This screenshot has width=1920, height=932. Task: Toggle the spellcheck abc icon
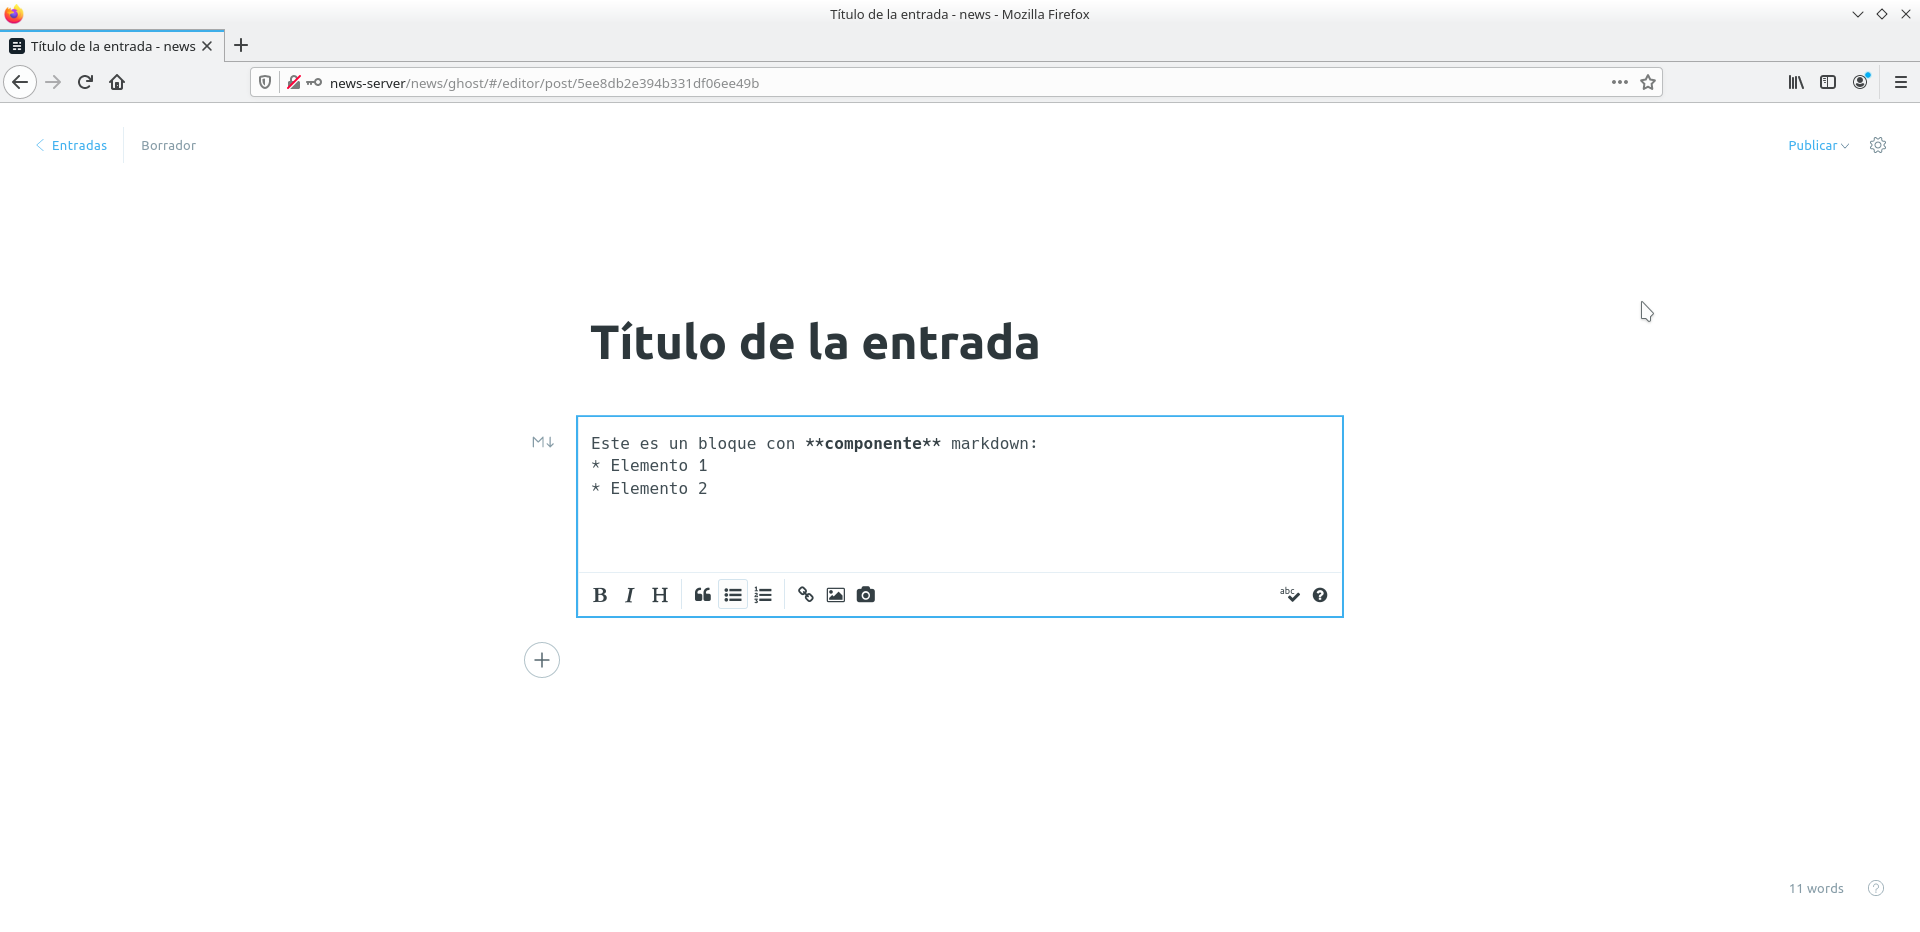tap(1290, 595)
